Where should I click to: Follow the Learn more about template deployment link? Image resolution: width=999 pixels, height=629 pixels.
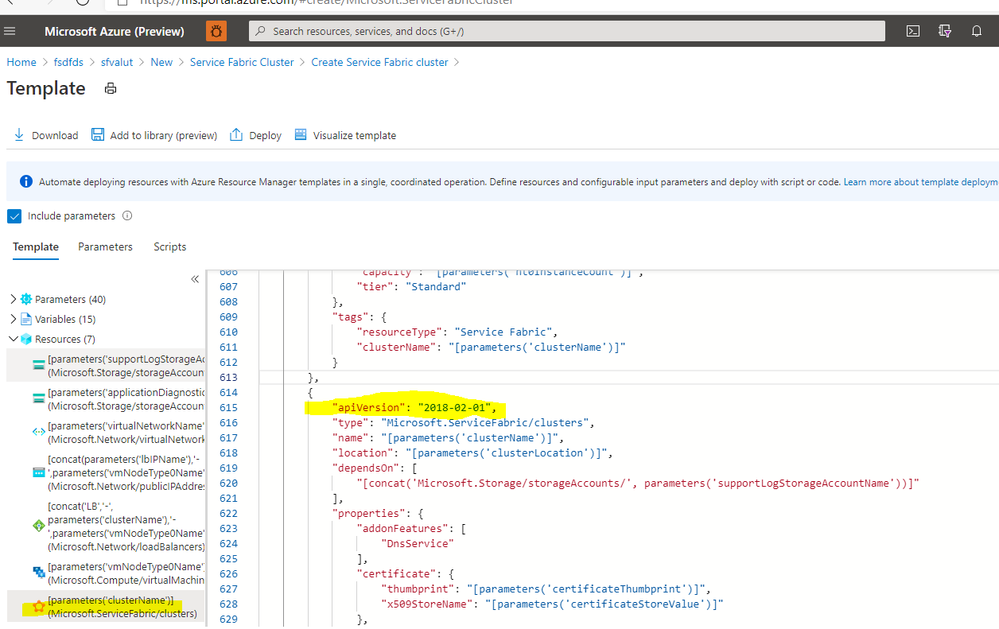(x=921, y=182)
